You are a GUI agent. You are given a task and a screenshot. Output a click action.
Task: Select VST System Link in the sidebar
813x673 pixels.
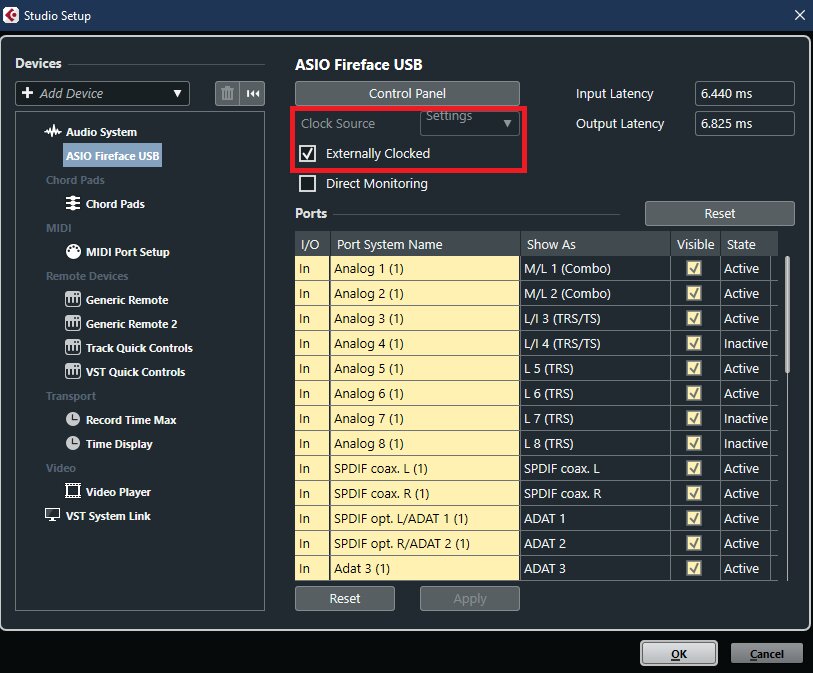coord(109,516)
